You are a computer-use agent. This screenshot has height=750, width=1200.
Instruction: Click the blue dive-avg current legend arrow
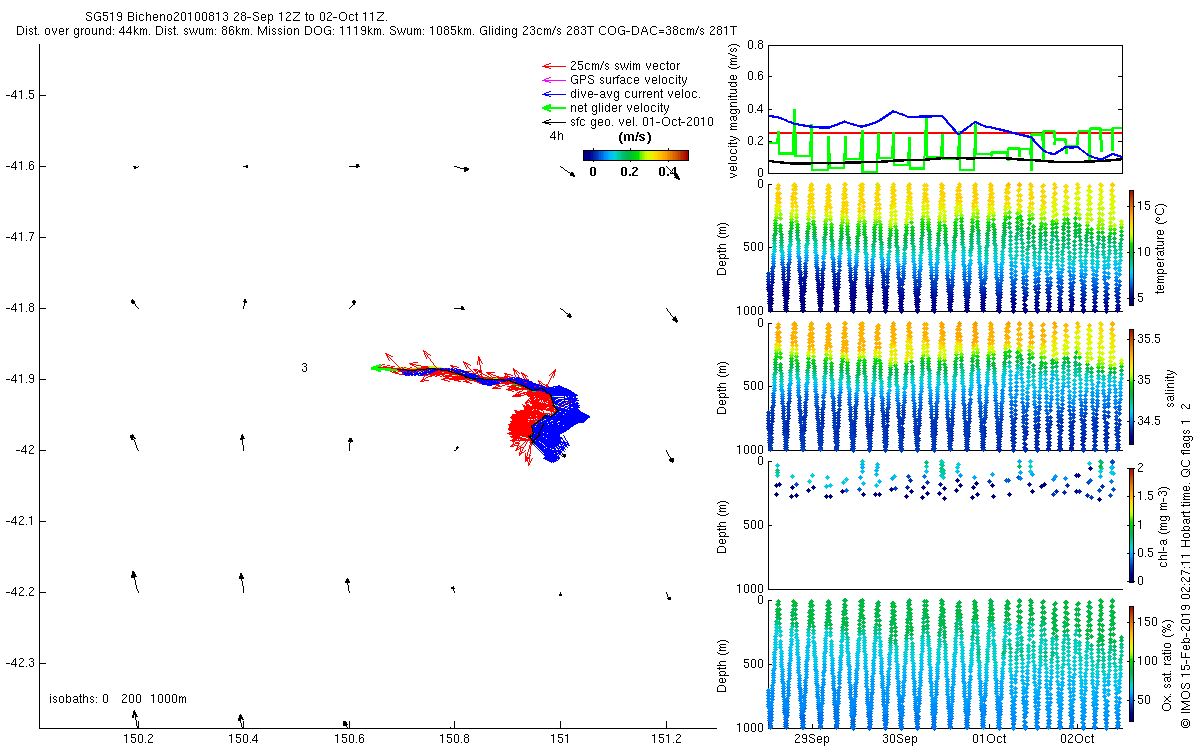click(553, 93)
